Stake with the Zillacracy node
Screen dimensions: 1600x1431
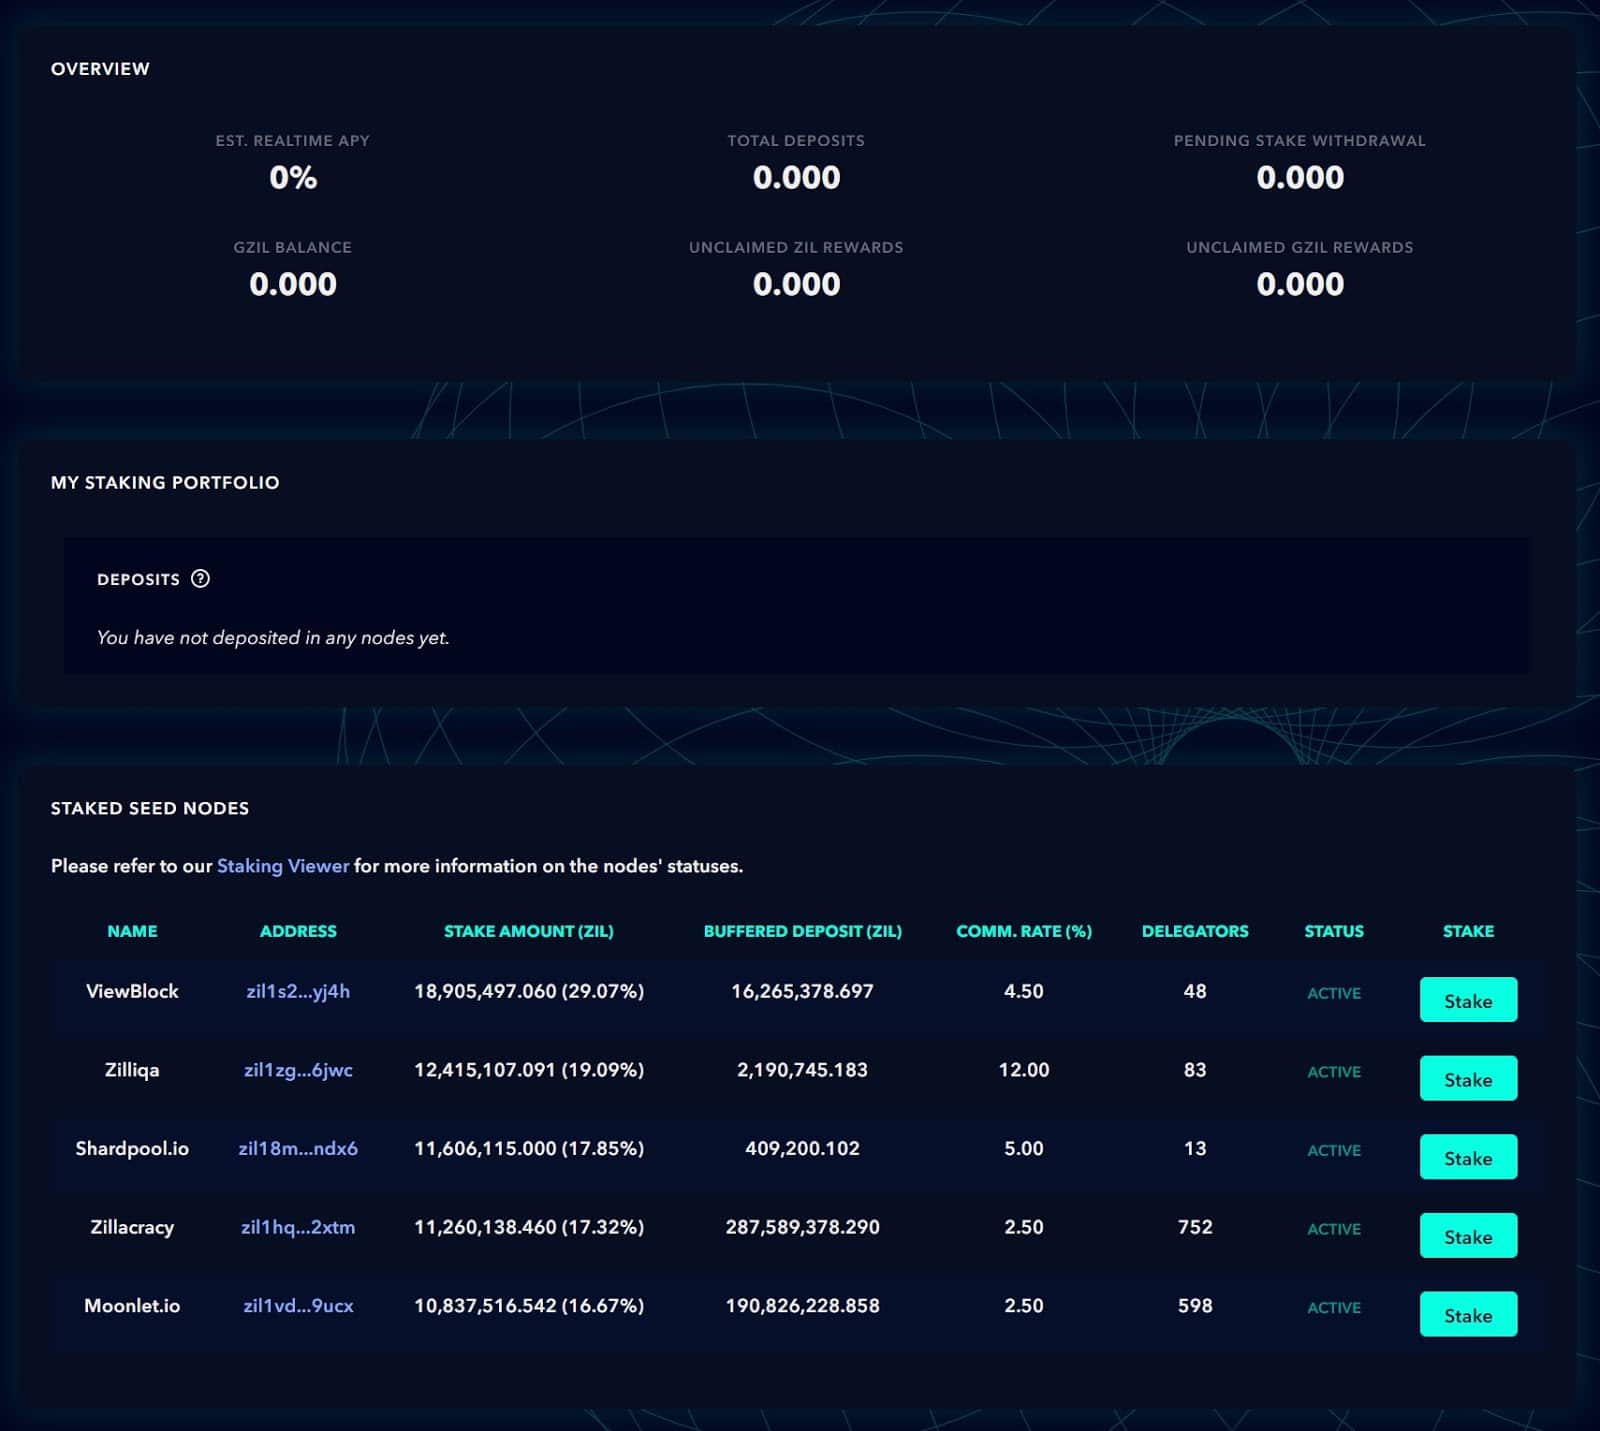click(x=1468, y=1236)
